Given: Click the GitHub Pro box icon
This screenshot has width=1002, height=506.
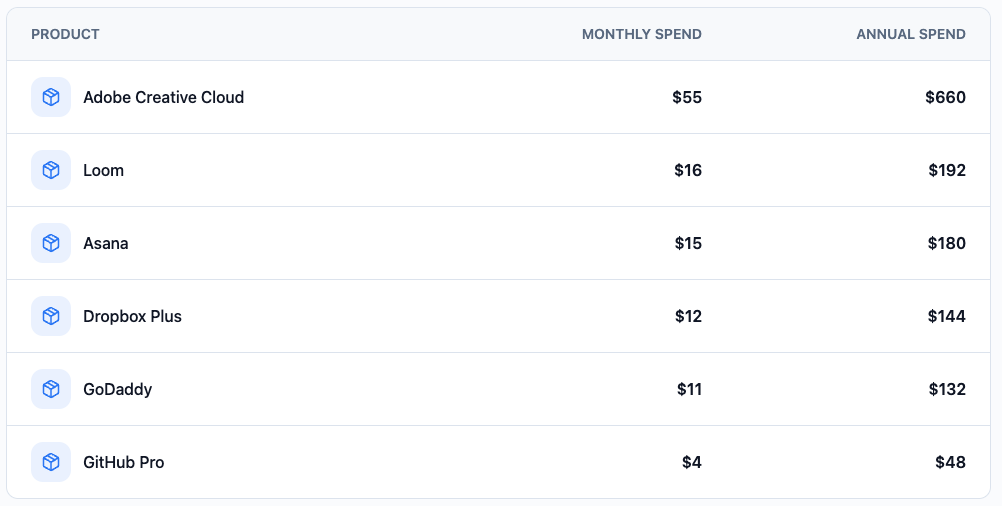Looking at the screenshot, I should point(51,462).
